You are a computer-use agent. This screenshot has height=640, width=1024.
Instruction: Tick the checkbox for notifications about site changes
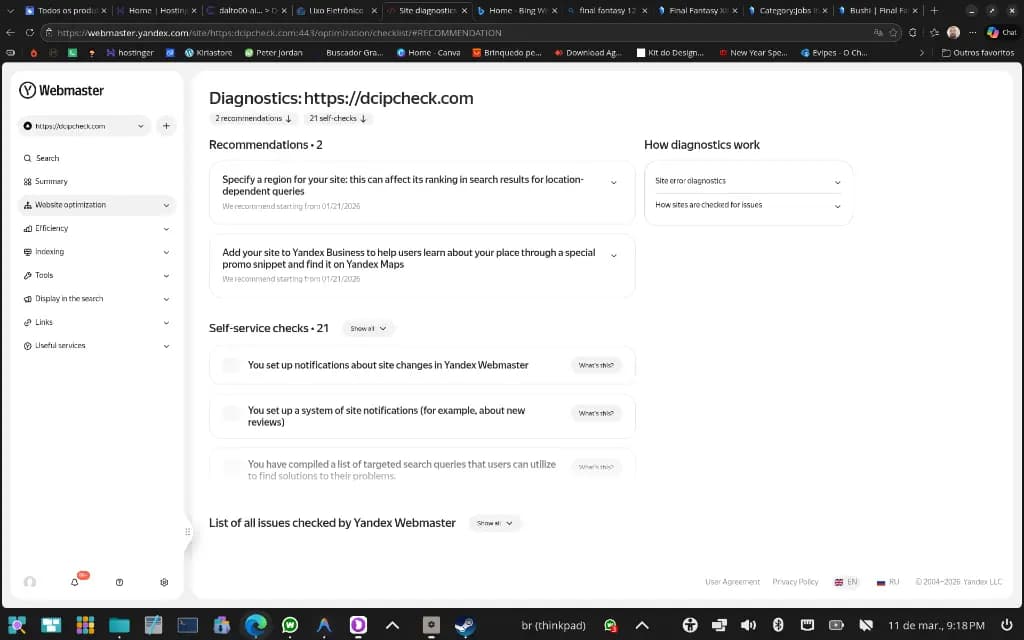click(x=231, y=366)
